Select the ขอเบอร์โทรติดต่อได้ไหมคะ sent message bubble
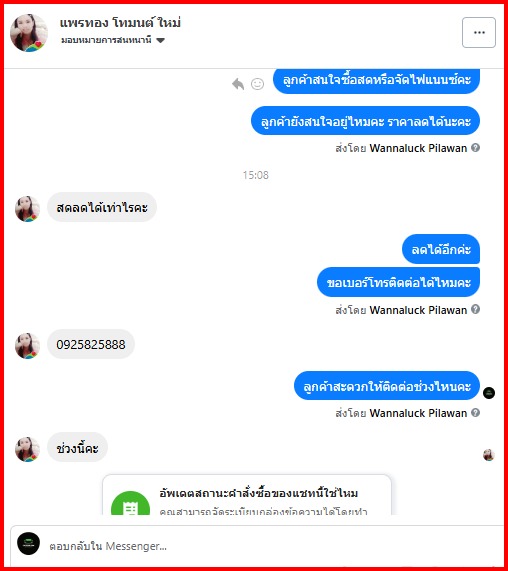 (x=398, y=283)
